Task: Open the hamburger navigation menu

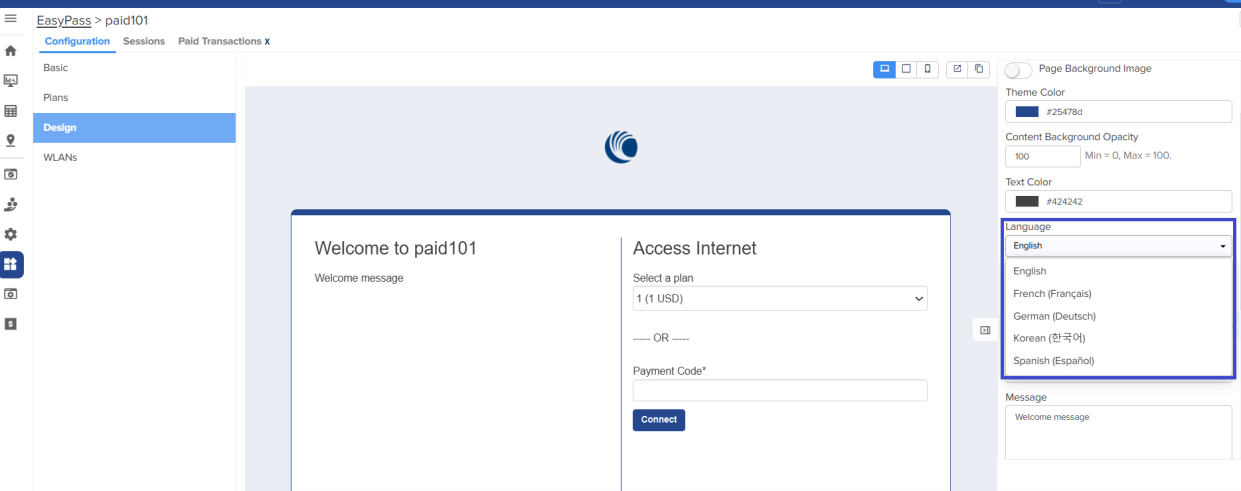Action: pos(11,19)
